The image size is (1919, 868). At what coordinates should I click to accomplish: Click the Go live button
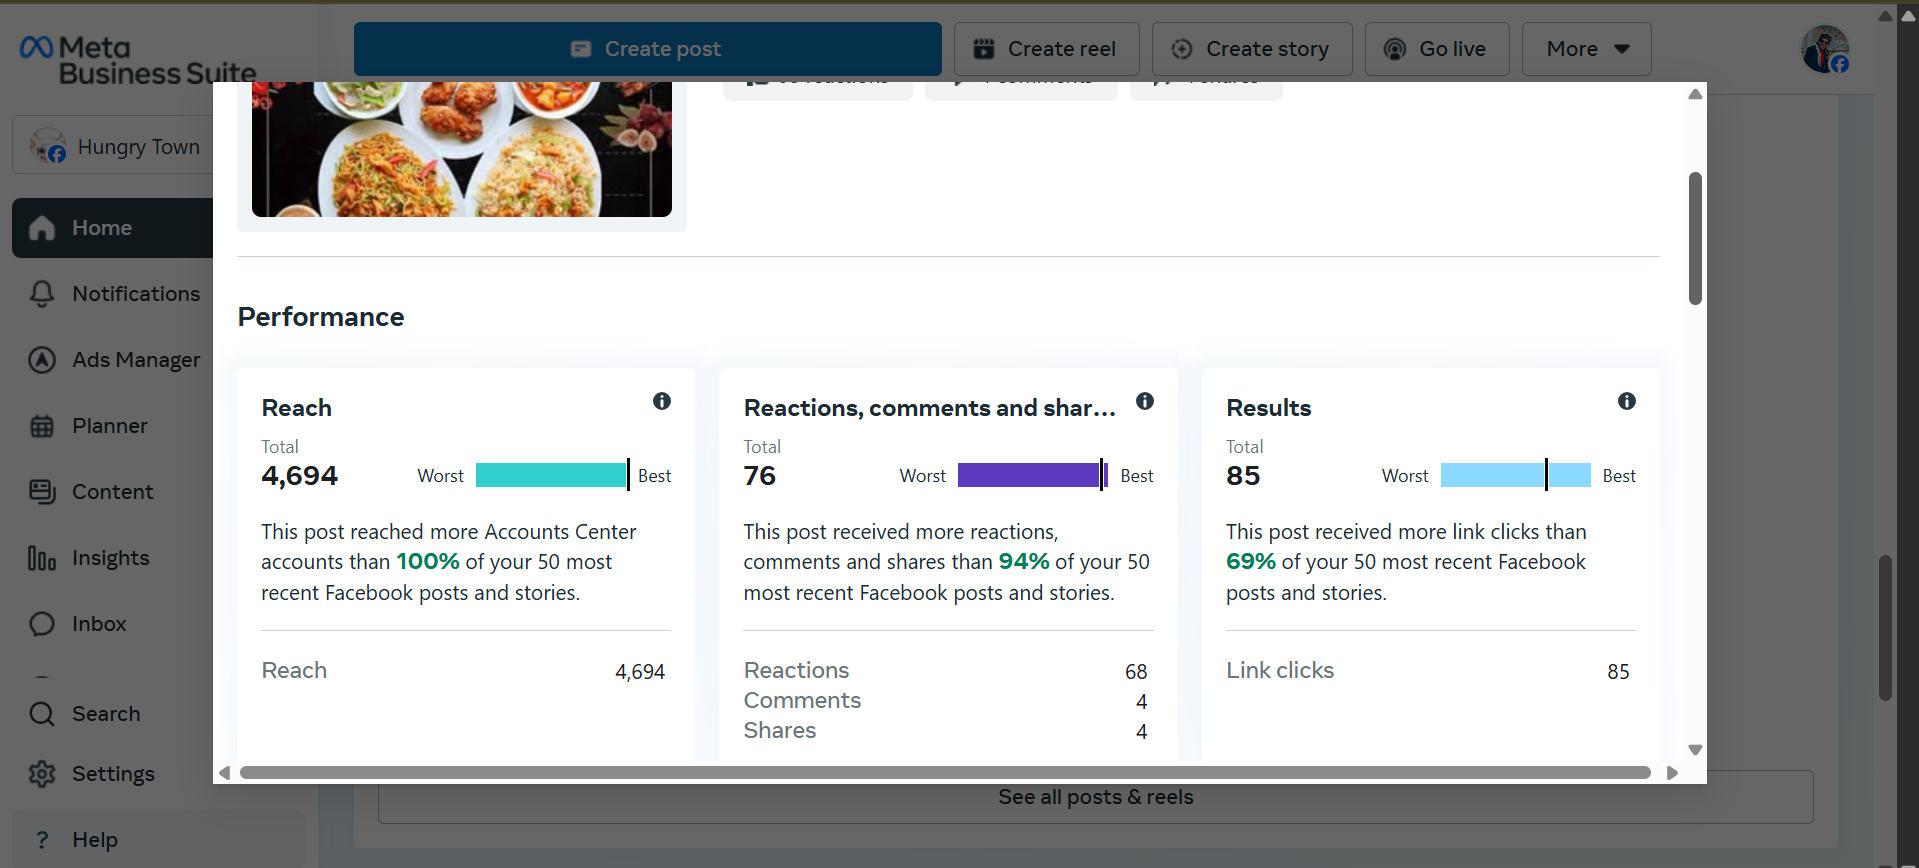[x=1437, y=49]
